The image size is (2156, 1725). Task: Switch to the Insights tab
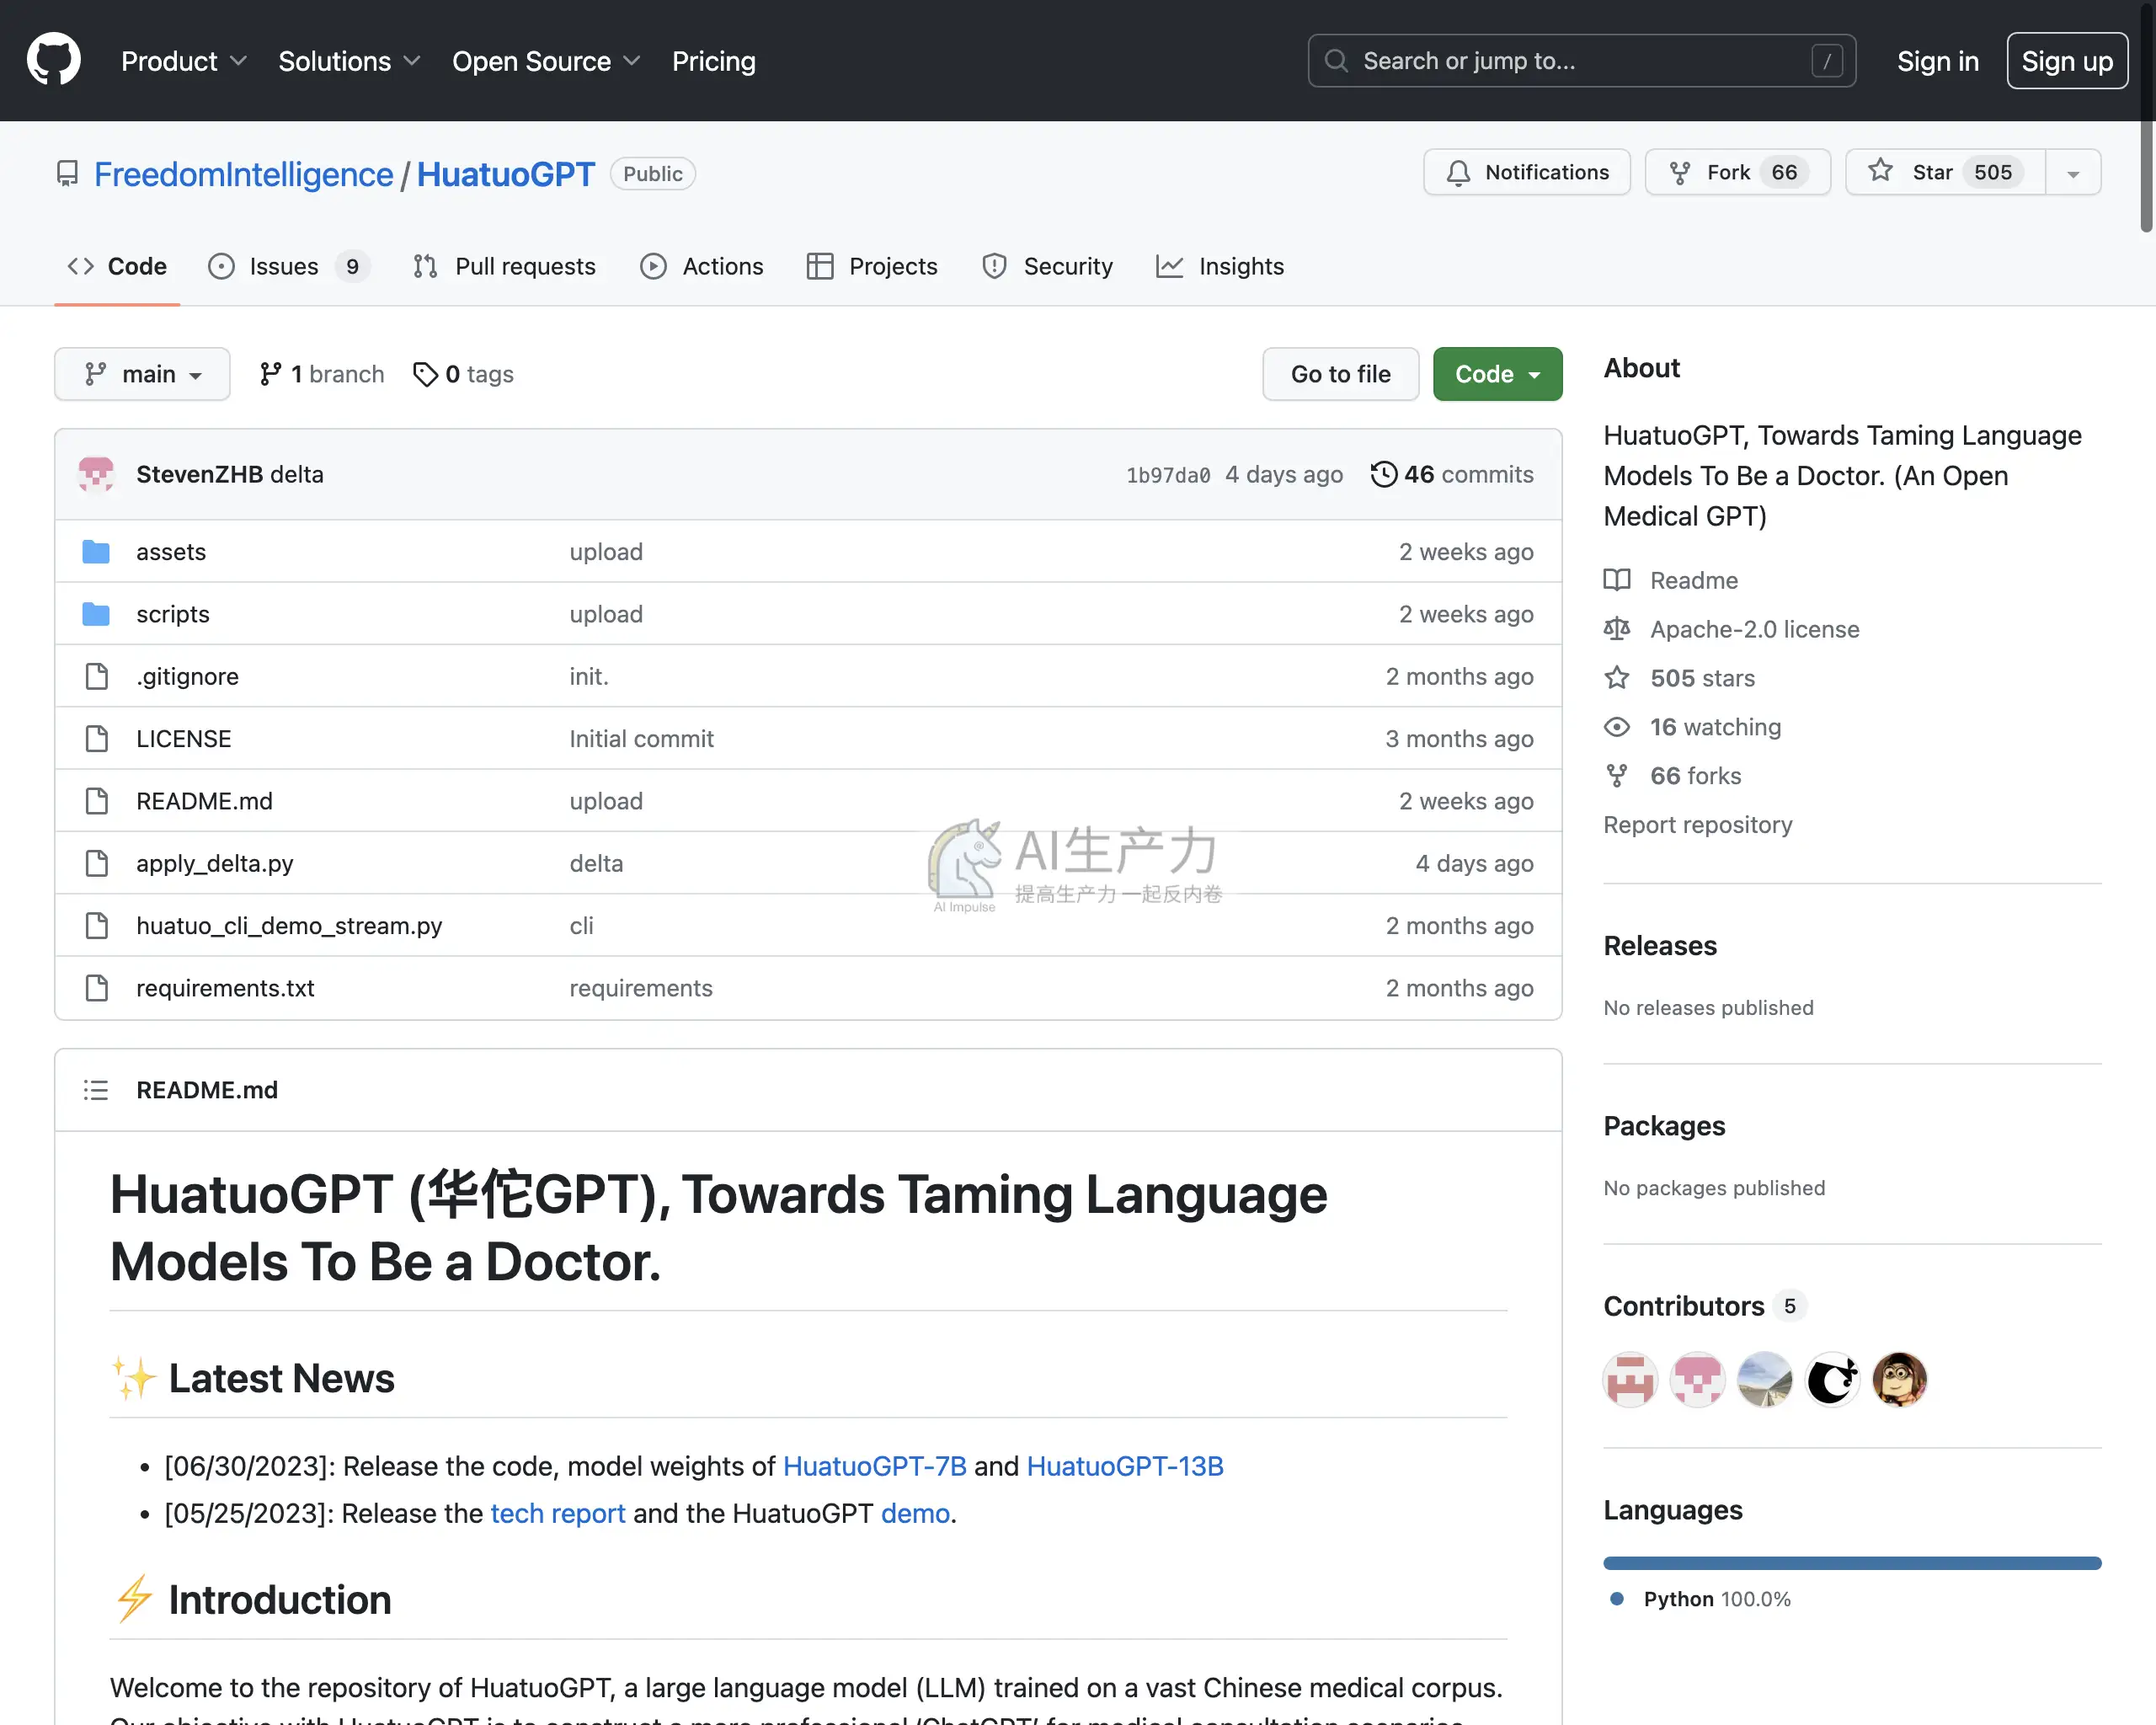click(x=1220, y=266)
